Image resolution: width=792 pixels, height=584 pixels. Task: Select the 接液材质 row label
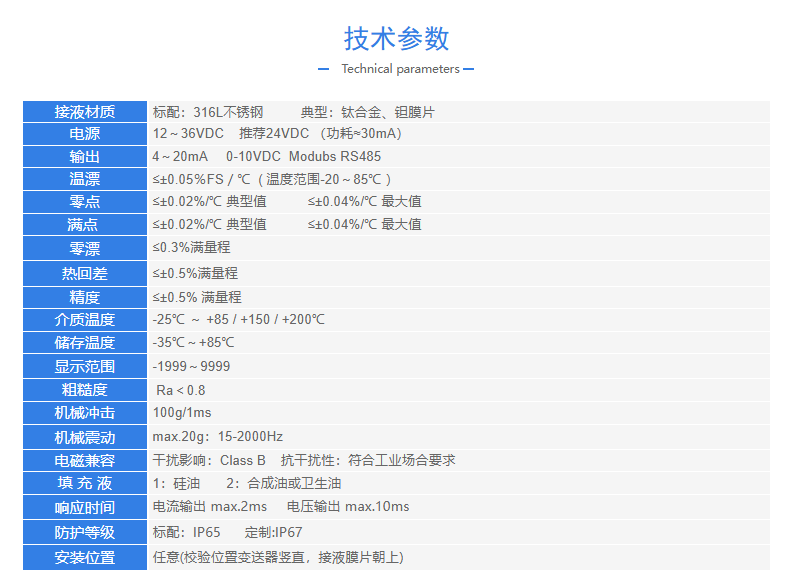tap(85, 112)
